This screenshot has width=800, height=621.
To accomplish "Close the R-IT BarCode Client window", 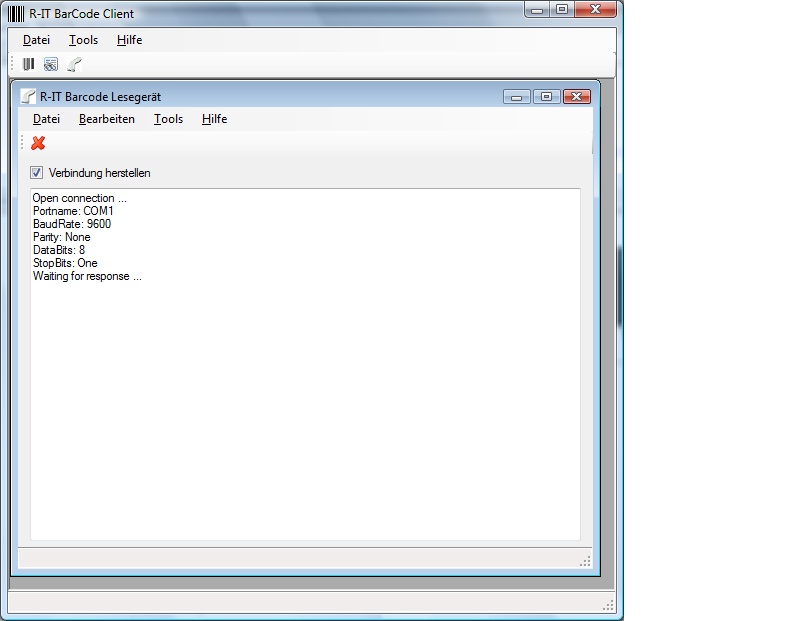I will (595, 10).
